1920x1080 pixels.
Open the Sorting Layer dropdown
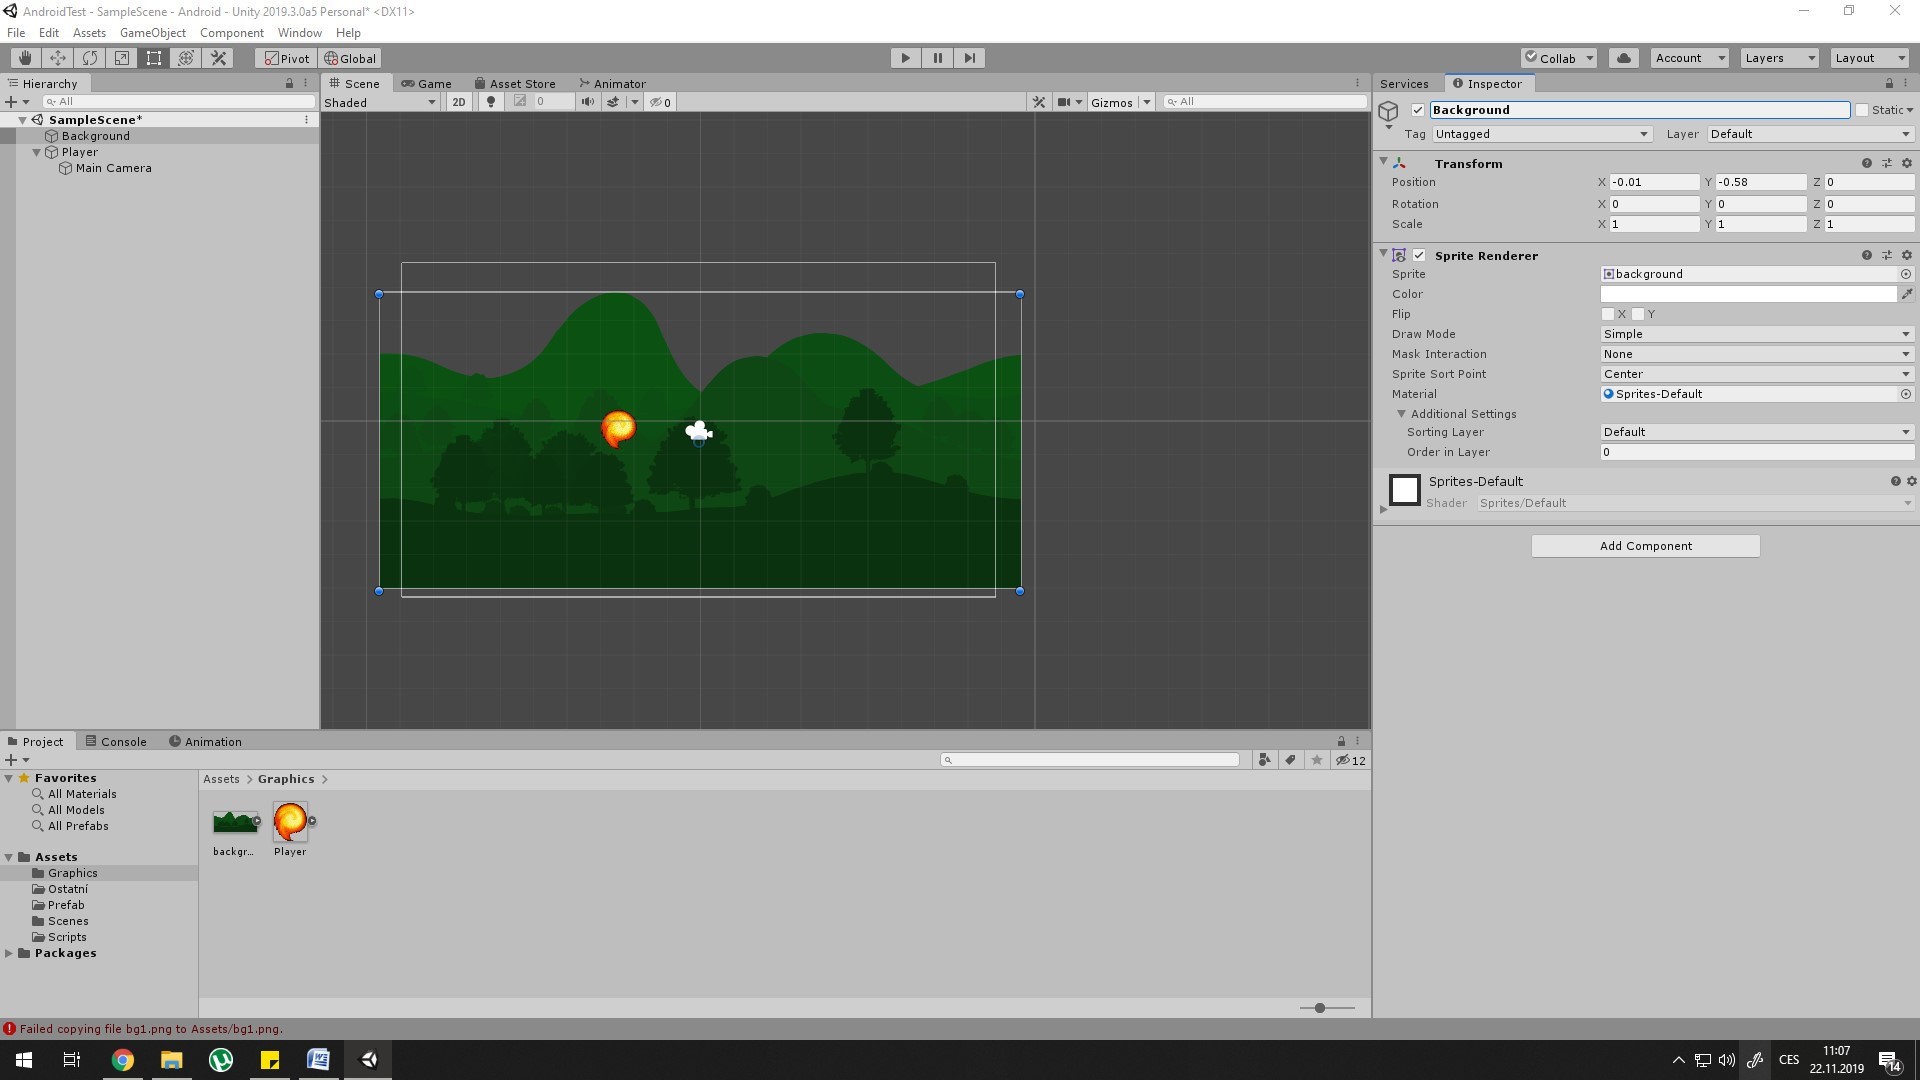pos(1755,432)
